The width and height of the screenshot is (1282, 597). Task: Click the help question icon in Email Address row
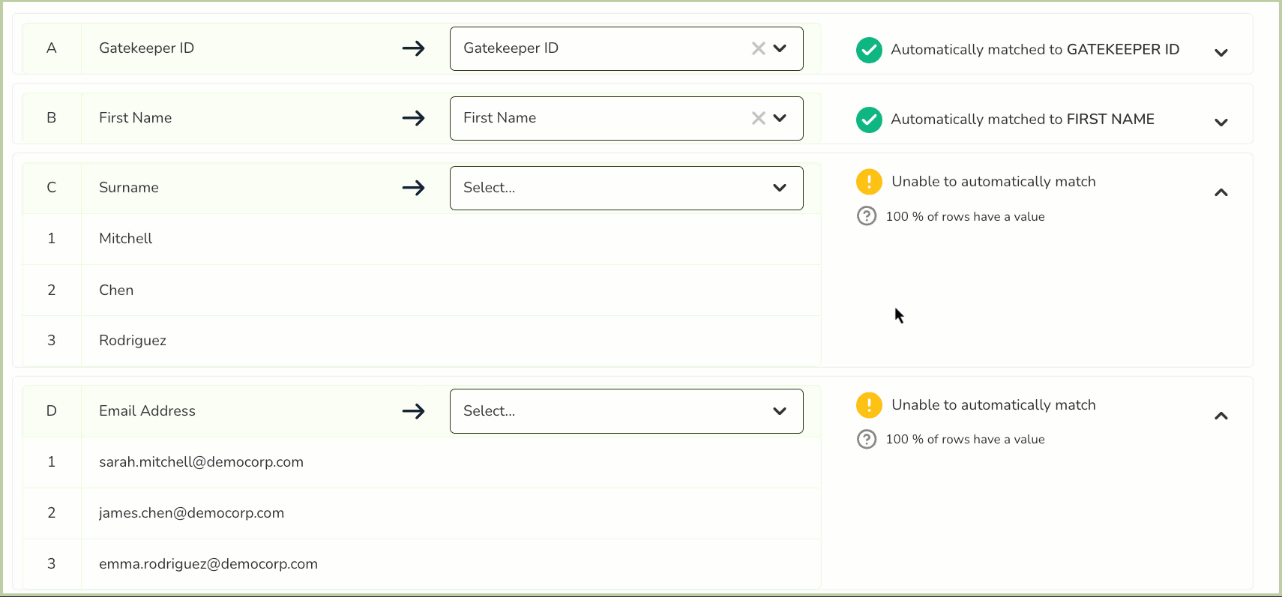[x=867, y=439]
